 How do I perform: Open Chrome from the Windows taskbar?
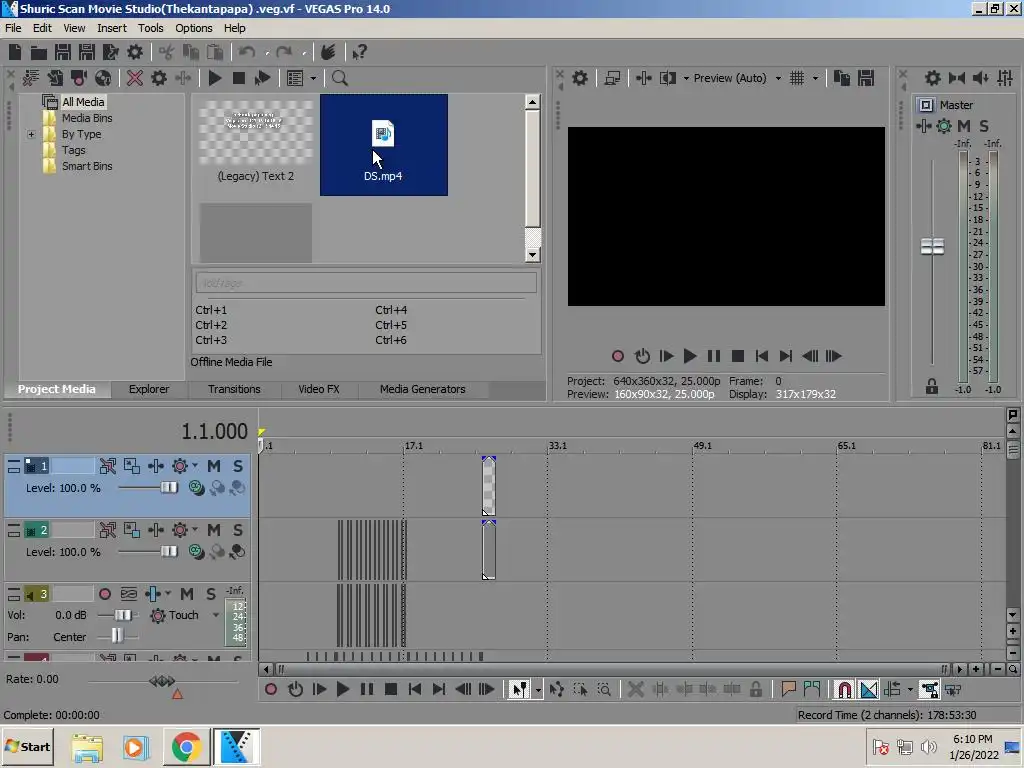[x=186, y=747]
